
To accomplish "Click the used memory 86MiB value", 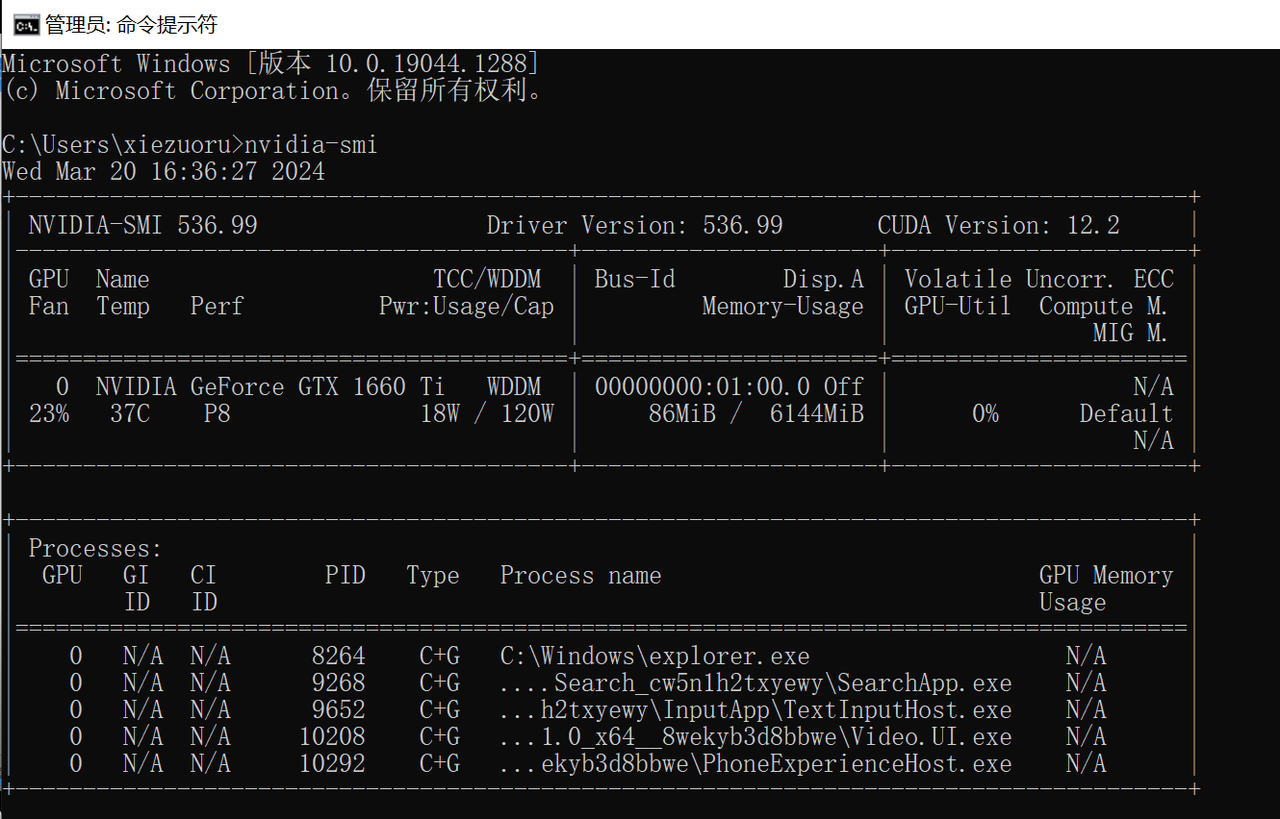I will point(682,414).
